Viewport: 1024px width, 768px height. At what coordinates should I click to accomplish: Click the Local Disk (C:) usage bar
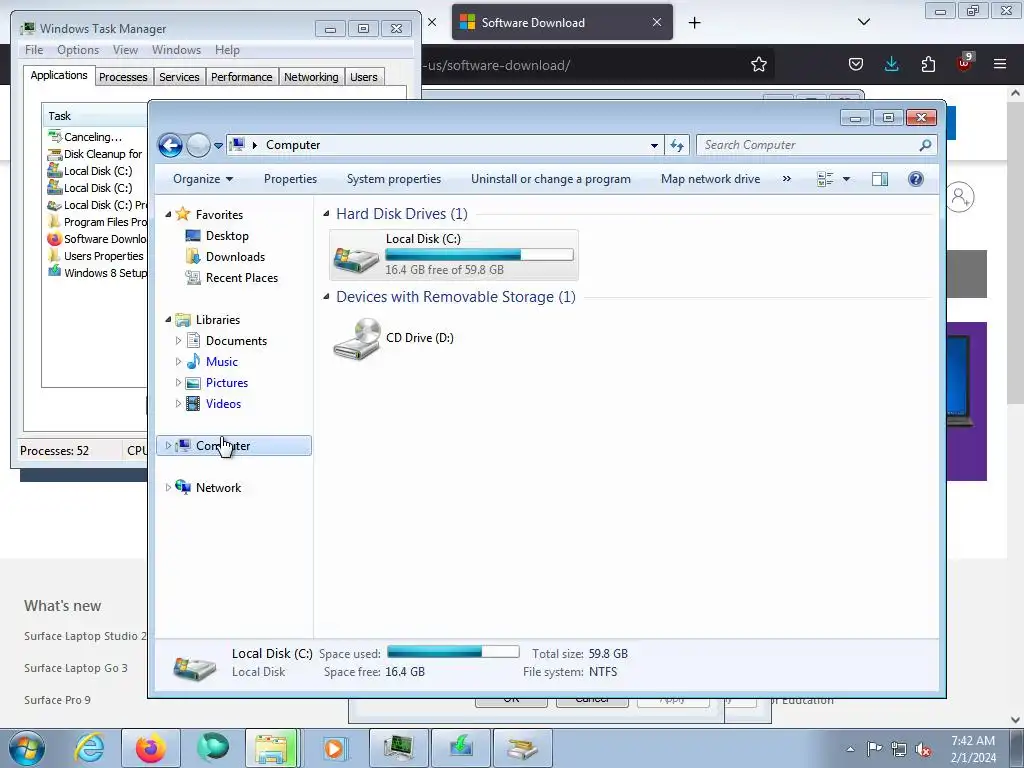(x=479, y=255)
